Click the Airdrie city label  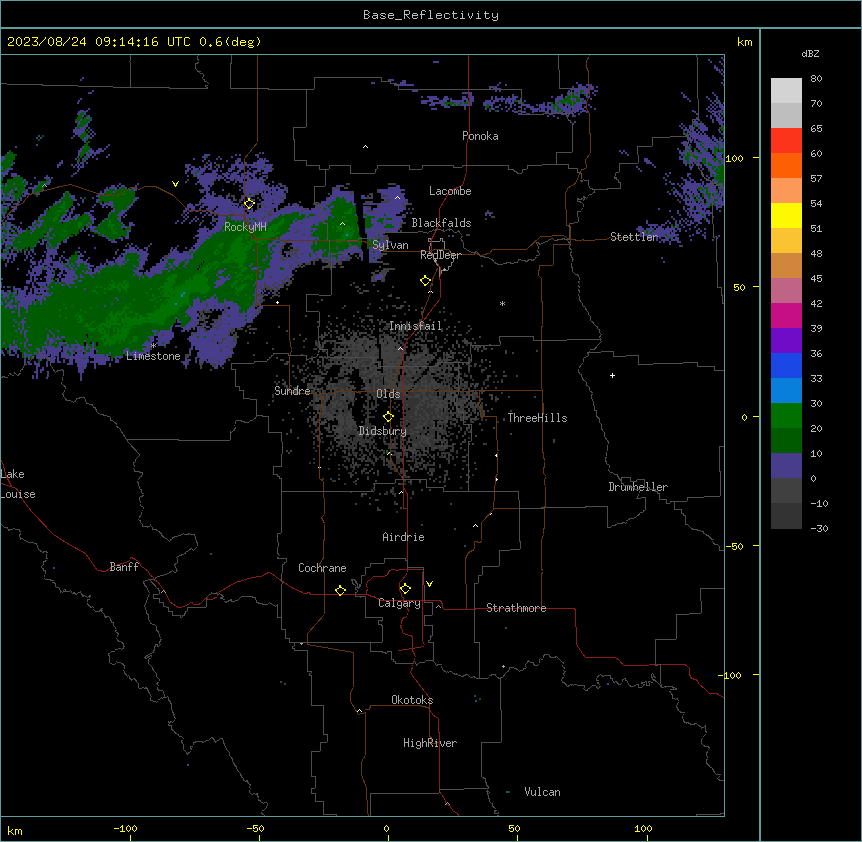click(404, 537)
